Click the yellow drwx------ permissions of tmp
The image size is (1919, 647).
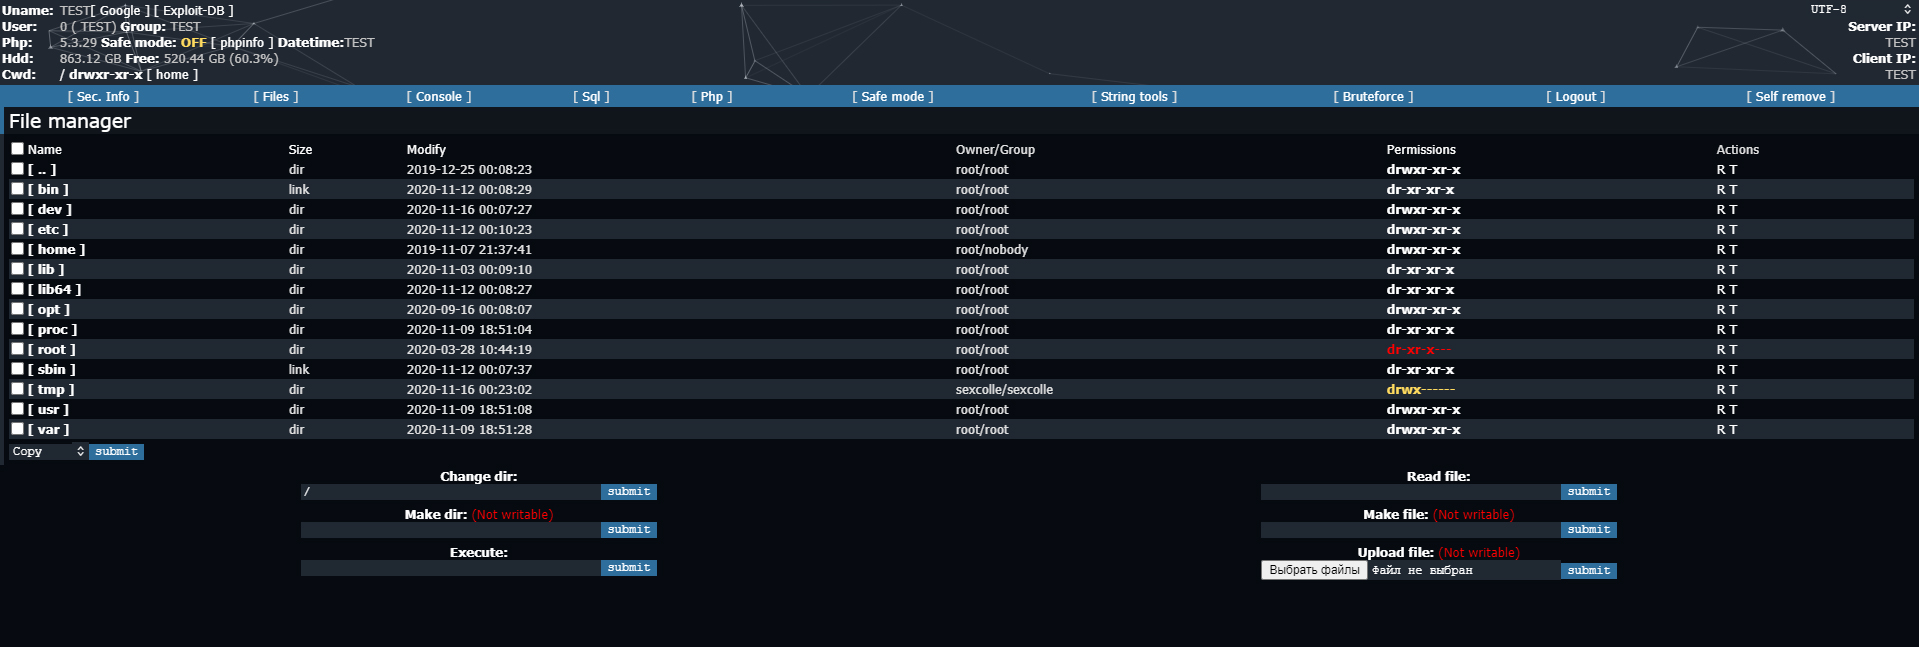(x=1421, y=390)
